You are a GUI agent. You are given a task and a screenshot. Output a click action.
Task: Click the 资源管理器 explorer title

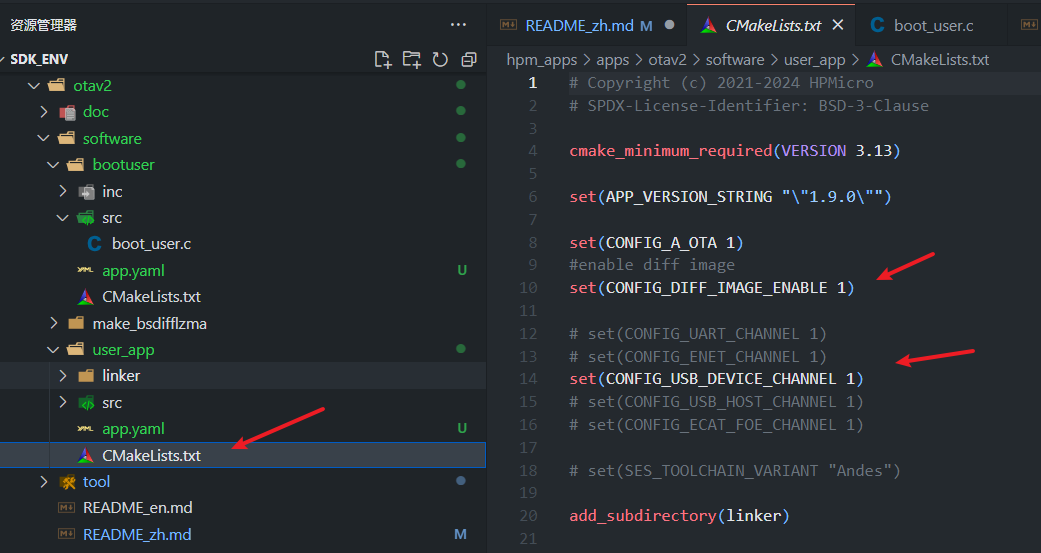click(44, 25)
